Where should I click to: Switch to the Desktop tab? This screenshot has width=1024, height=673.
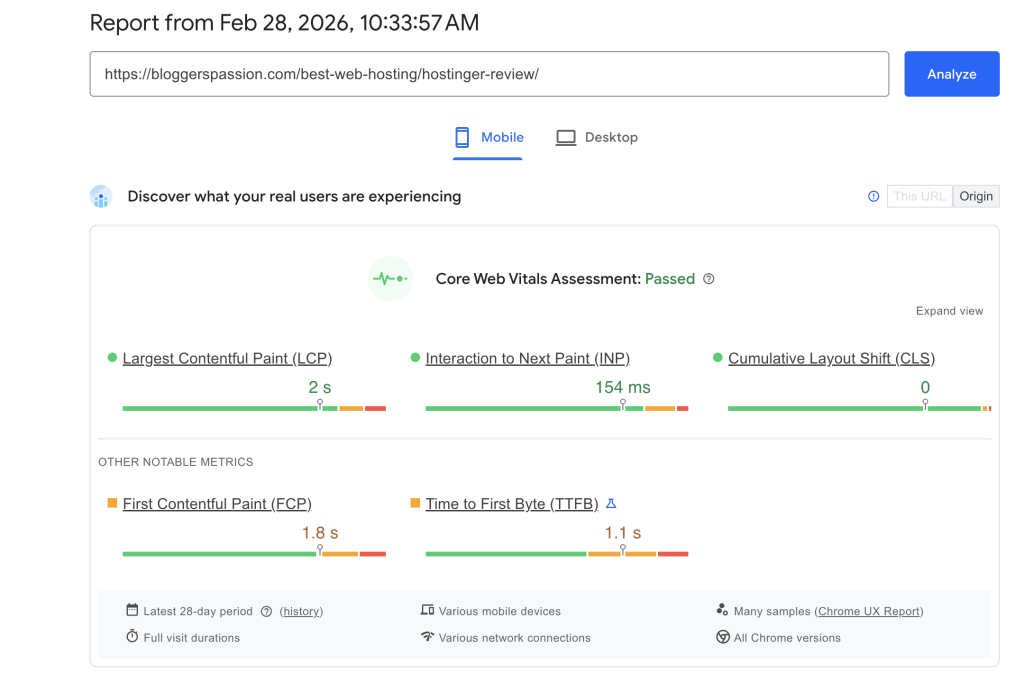pos(597,136)
